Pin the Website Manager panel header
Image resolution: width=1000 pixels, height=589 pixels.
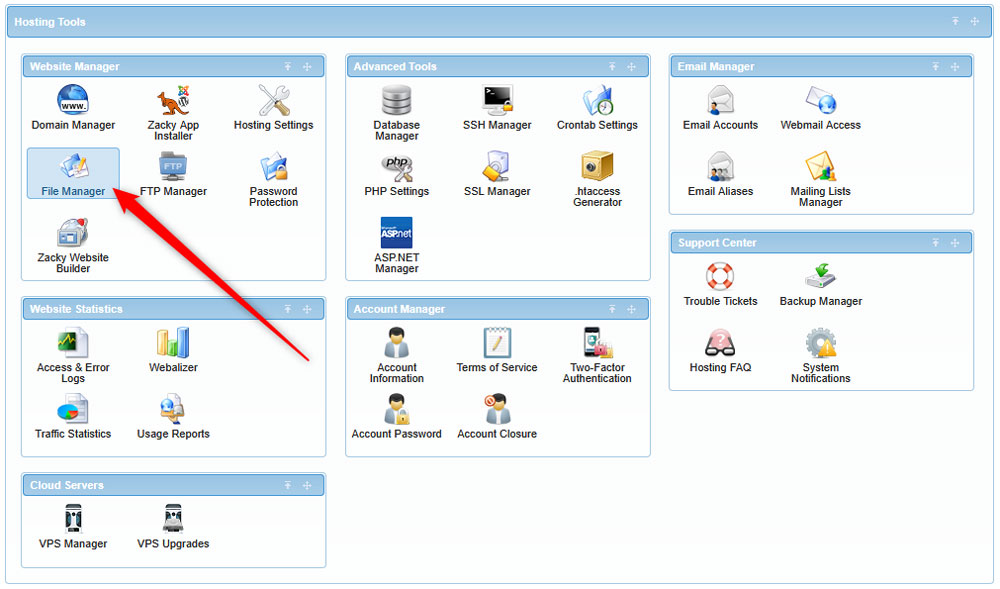coord(288,66)
